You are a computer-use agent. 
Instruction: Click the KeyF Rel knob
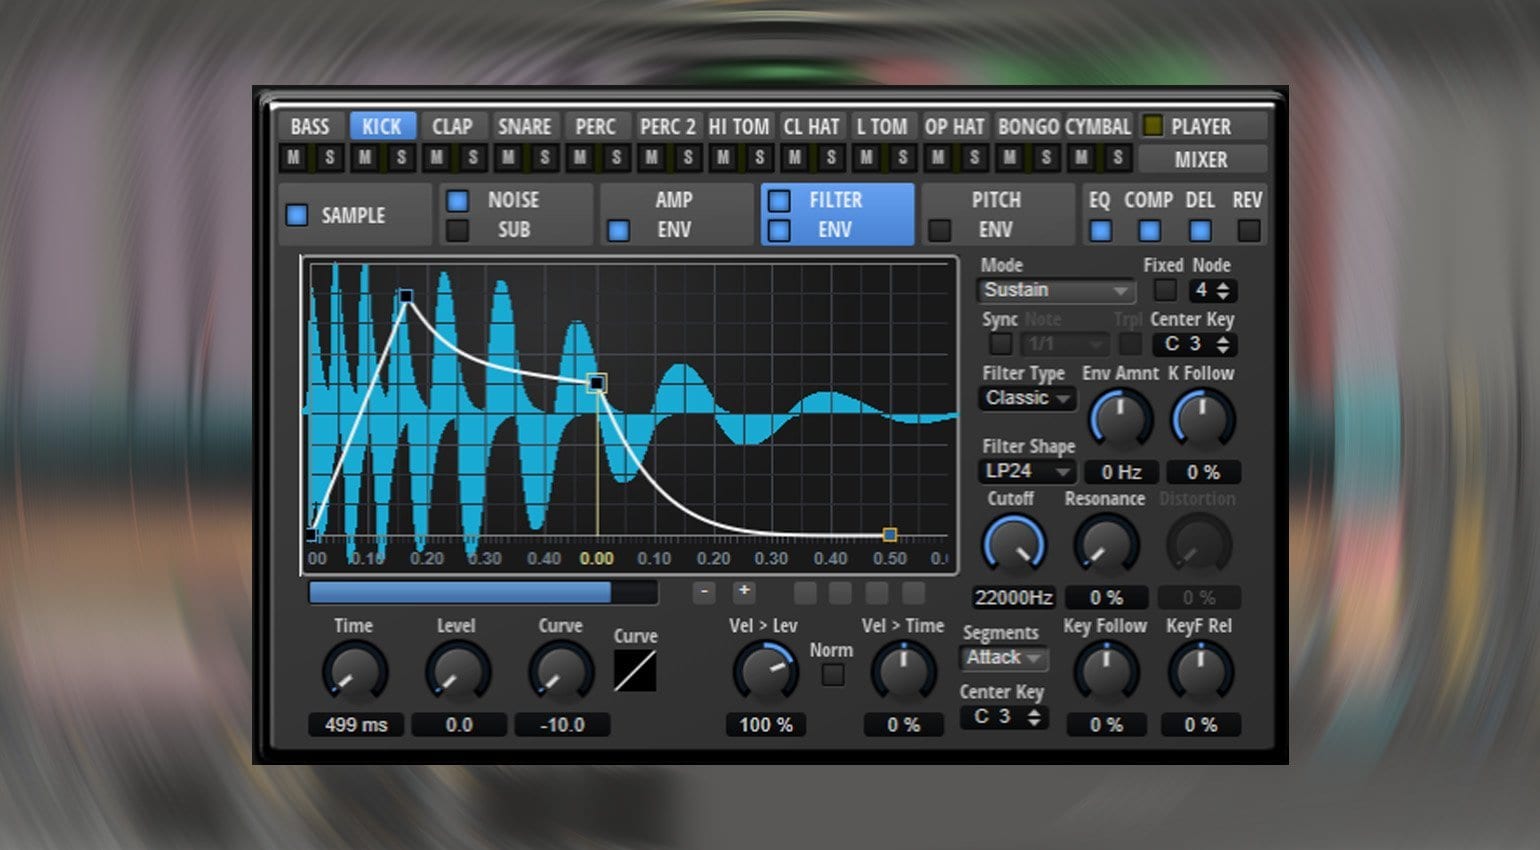1200,673
